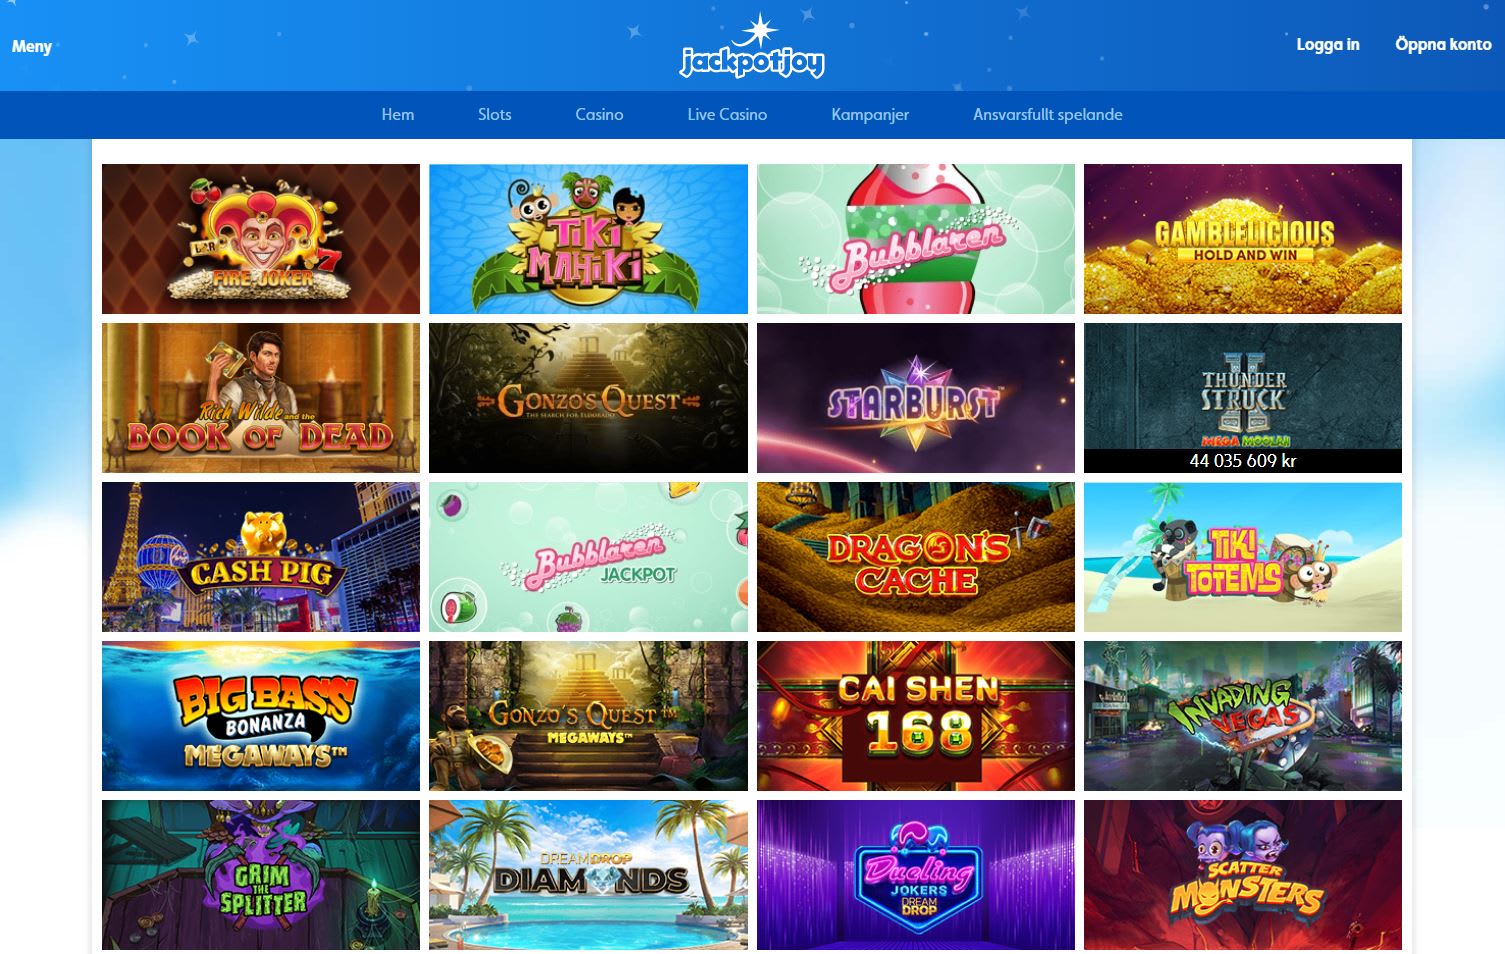This screenshot has height=954, width=1505.
Task: Click the Jackpotjoy logo
Action: tap(752, 46)
